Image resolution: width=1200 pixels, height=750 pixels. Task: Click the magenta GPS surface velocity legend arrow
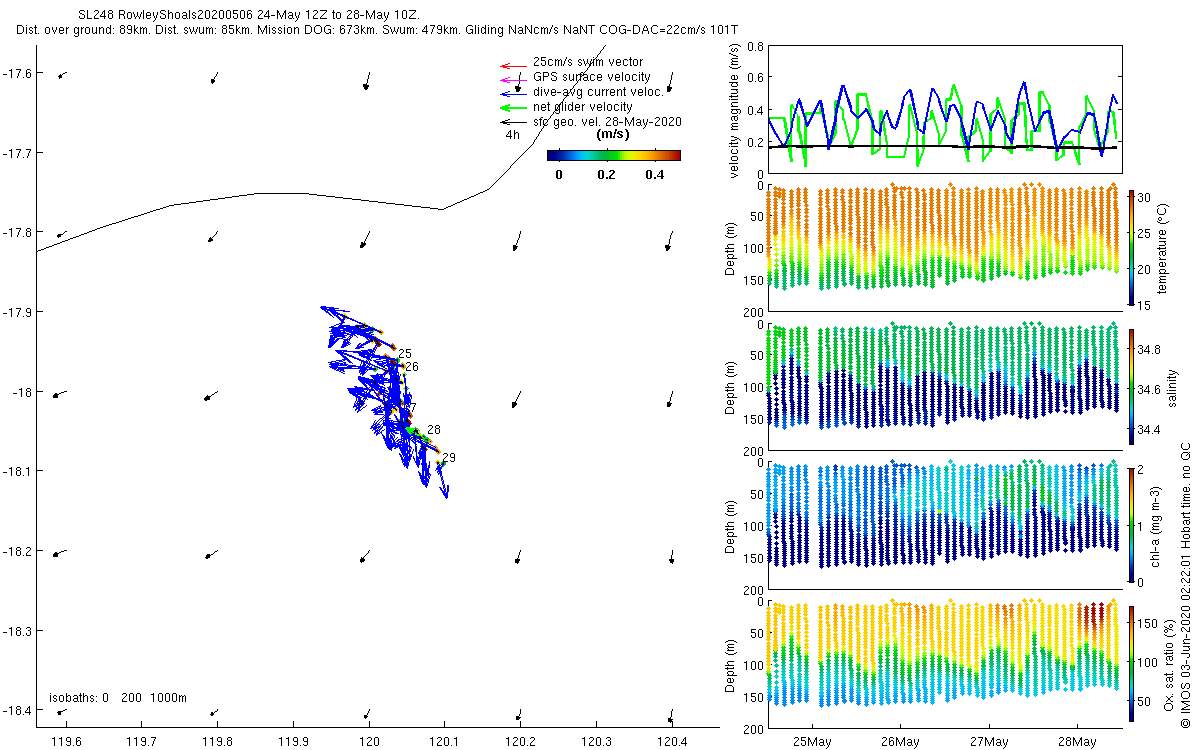[513, 79]
